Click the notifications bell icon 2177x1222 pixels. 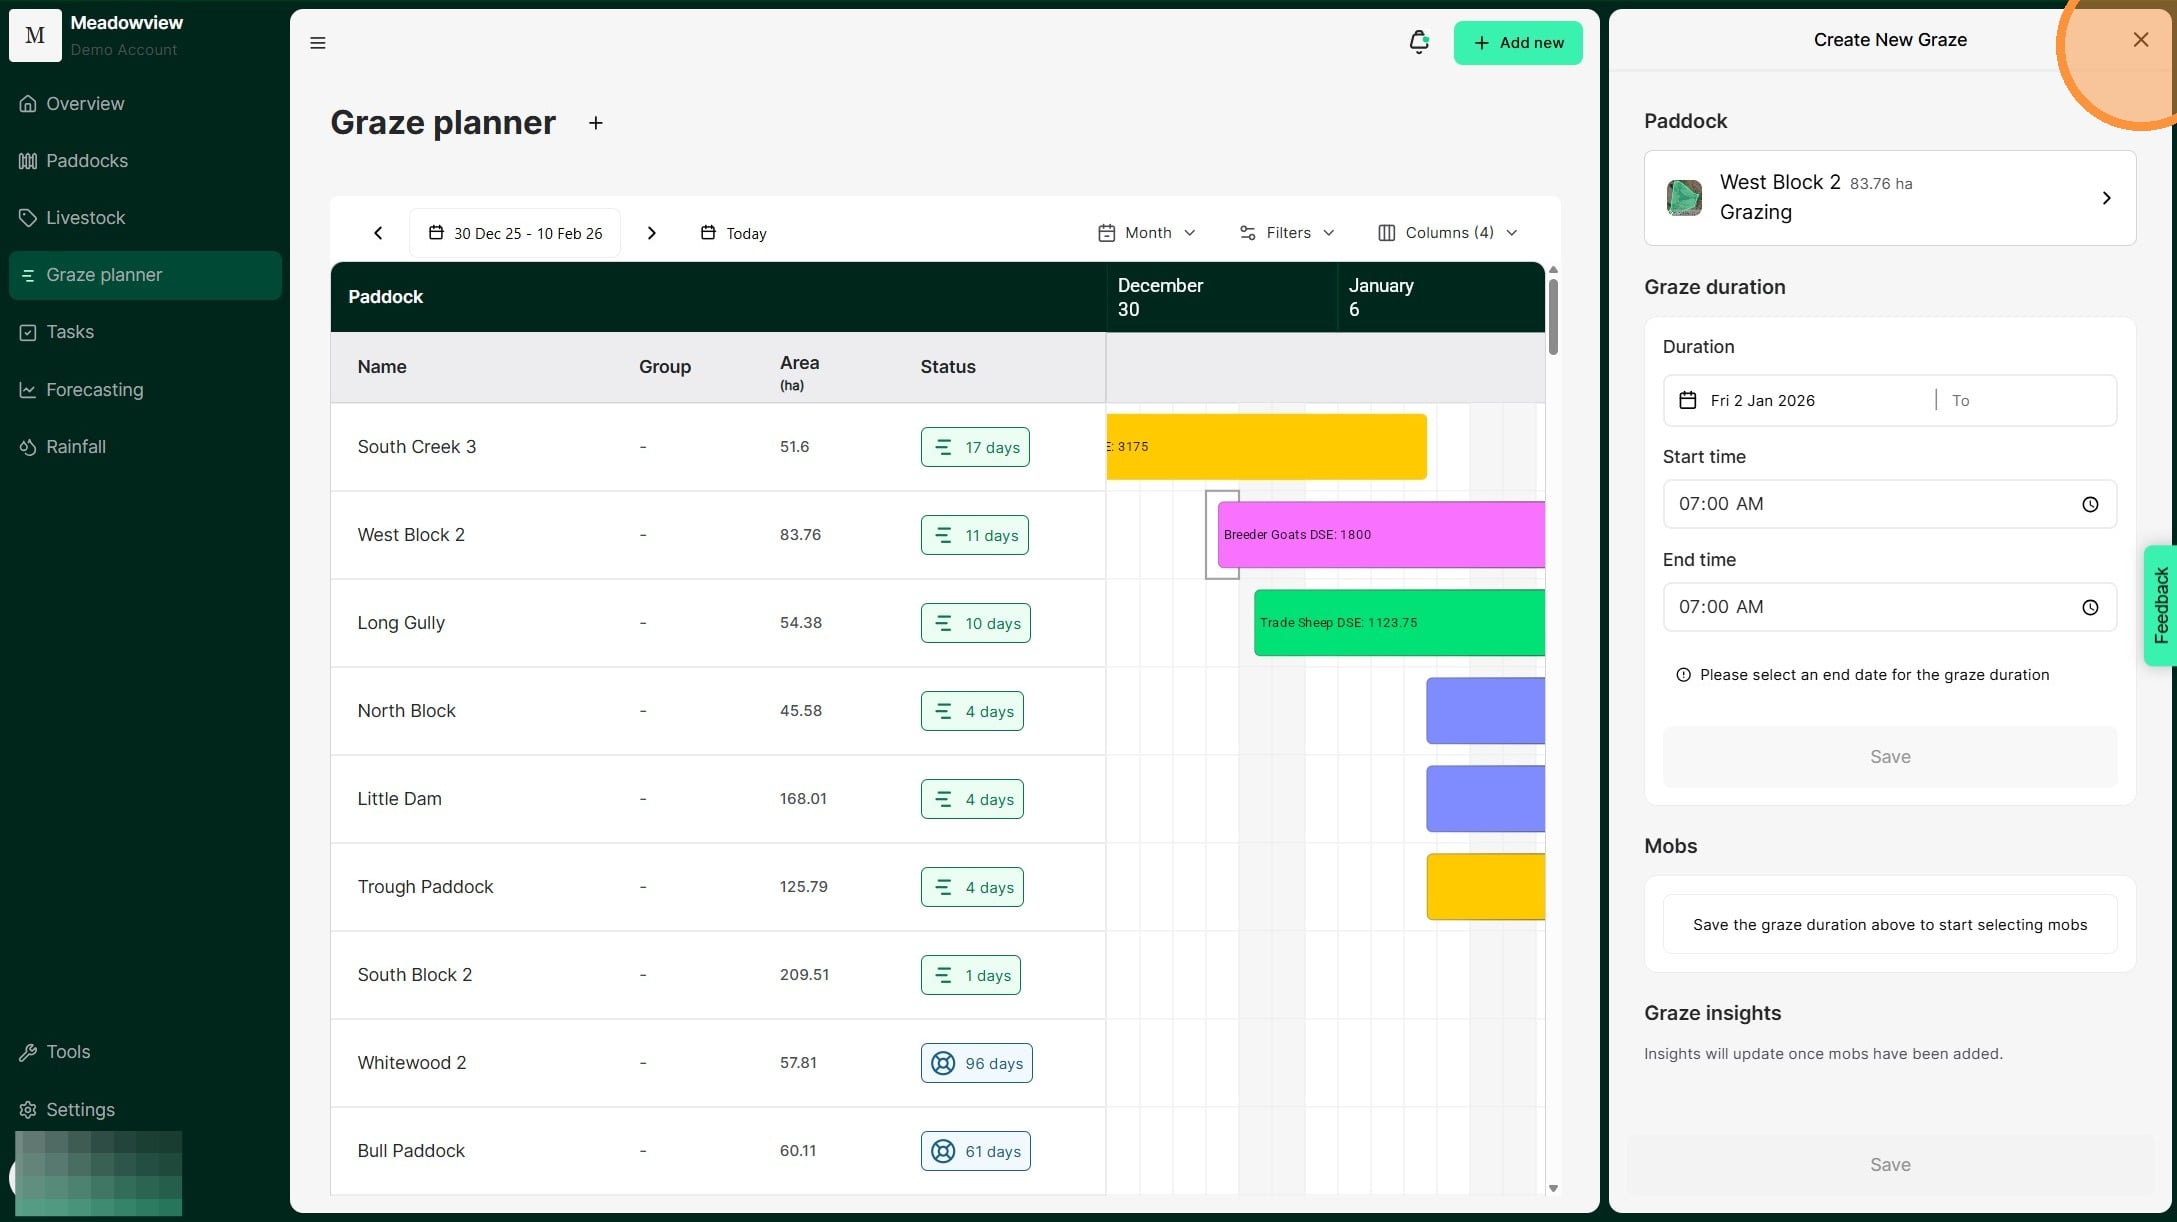[x=1418, y=42]
